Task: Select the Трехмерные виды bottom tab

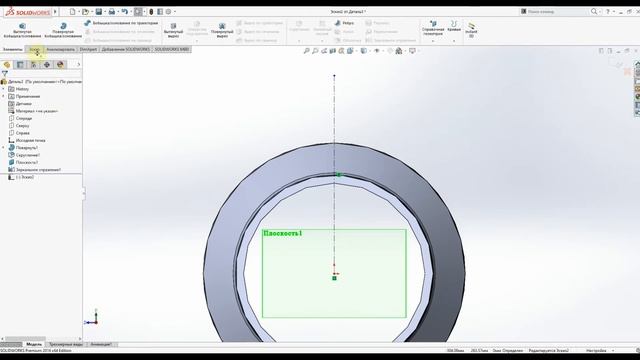Action: (x=66, y=344)
